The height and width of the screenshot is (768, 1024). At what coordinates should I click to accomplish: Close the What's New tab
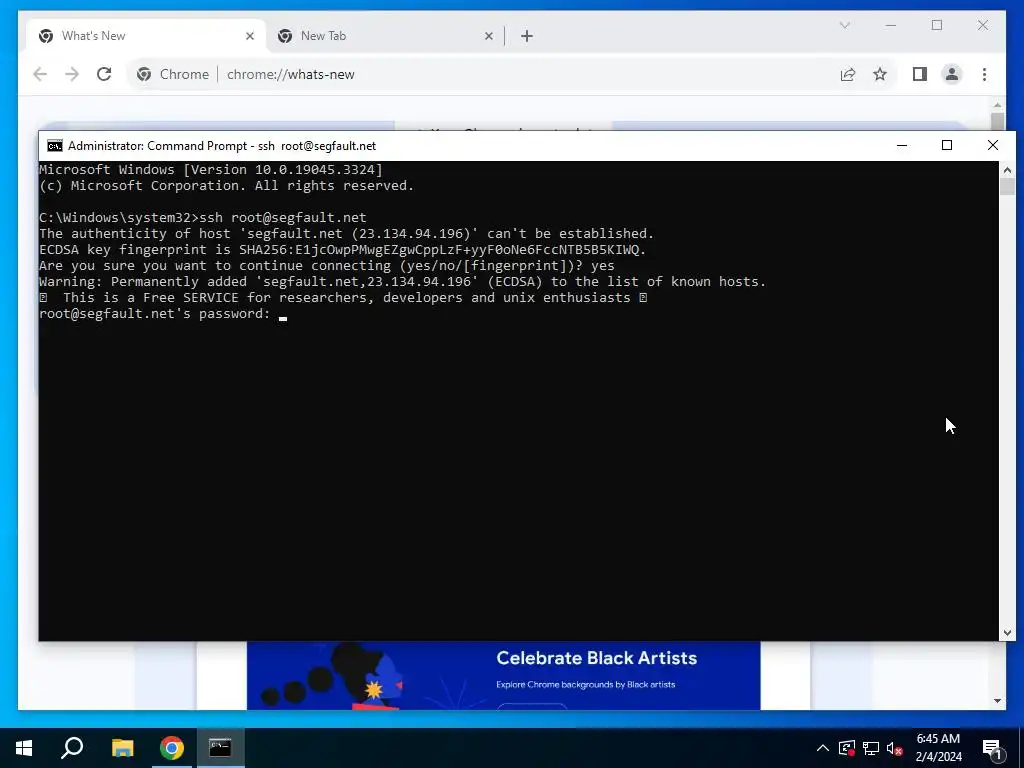point(249,36)
